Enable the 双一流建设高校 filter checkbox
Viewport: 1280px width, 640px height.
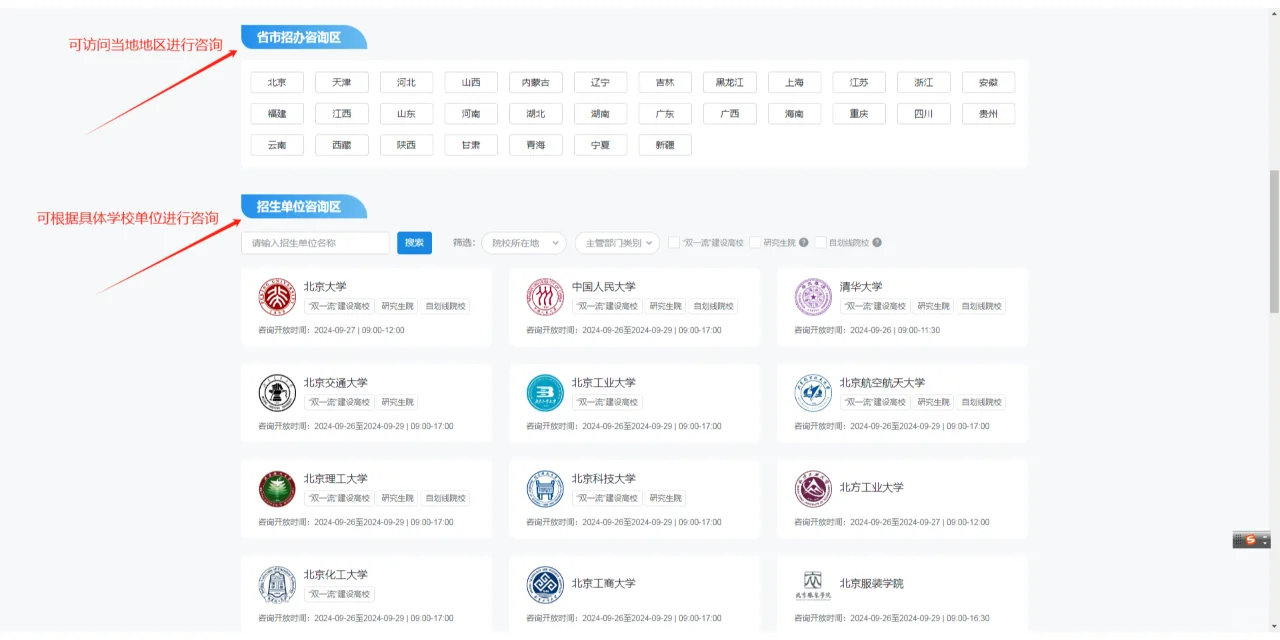coord(674,242)
